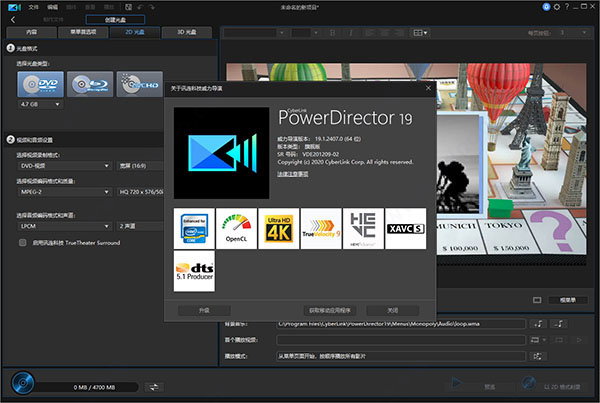600x403 pixels.
Task: Open the legal notices link
Action: [x=293, y=174]
